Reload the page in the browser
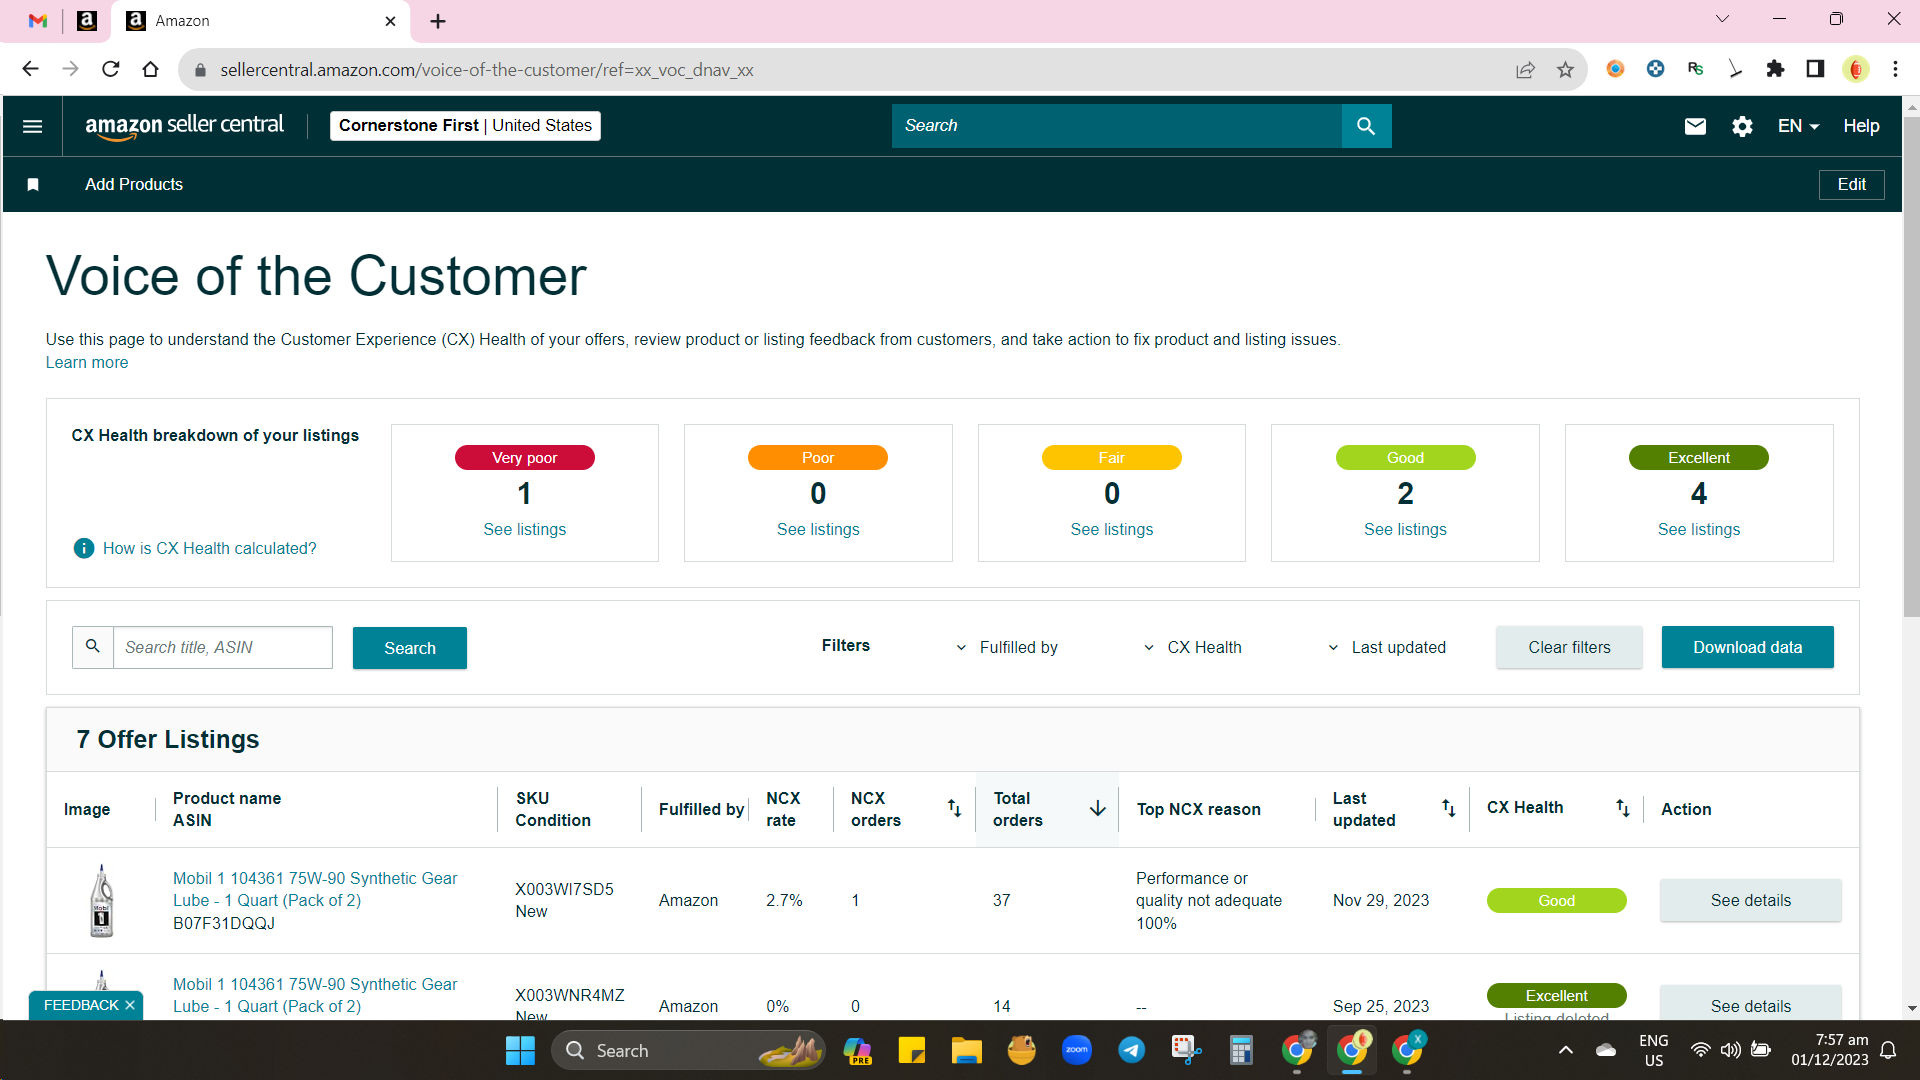This screenshot has width=1920, height=1080. [x=111, y=69]
